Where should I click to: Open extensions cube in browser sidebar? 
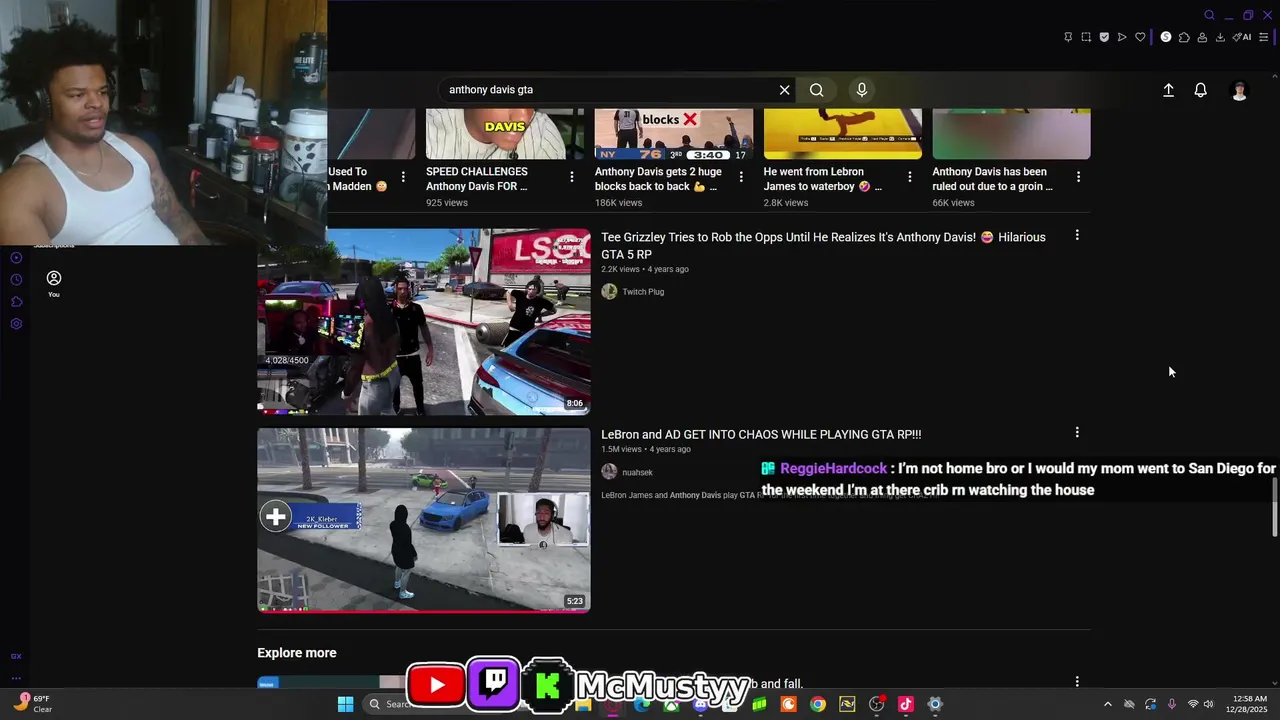pos(16,302)
